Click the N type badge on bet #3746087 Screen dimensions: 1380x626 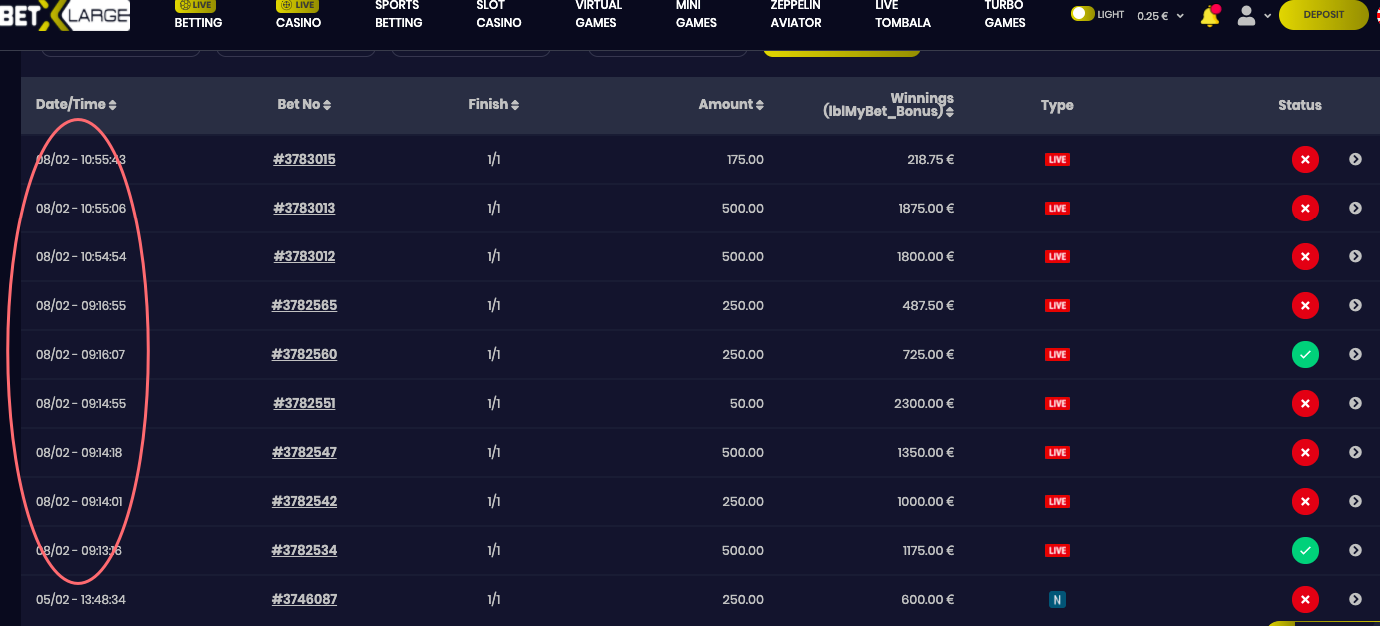pyautogui.click(x=1057, y=600)
